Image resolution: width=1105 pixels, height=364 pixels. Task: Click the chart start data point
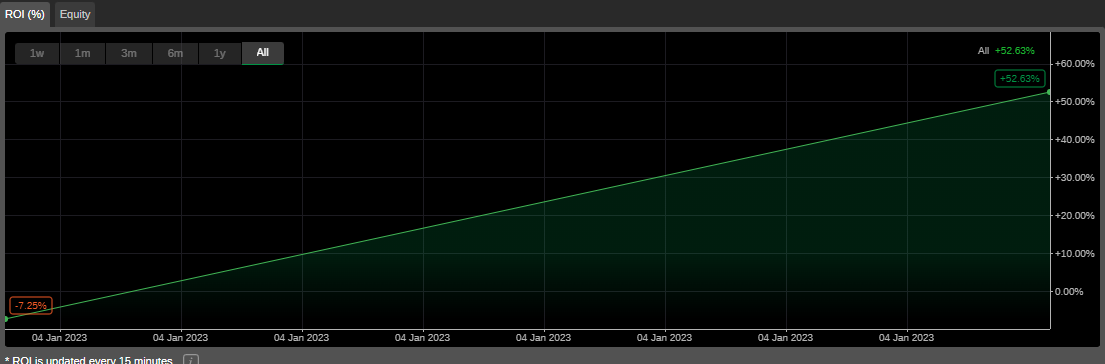6,319
